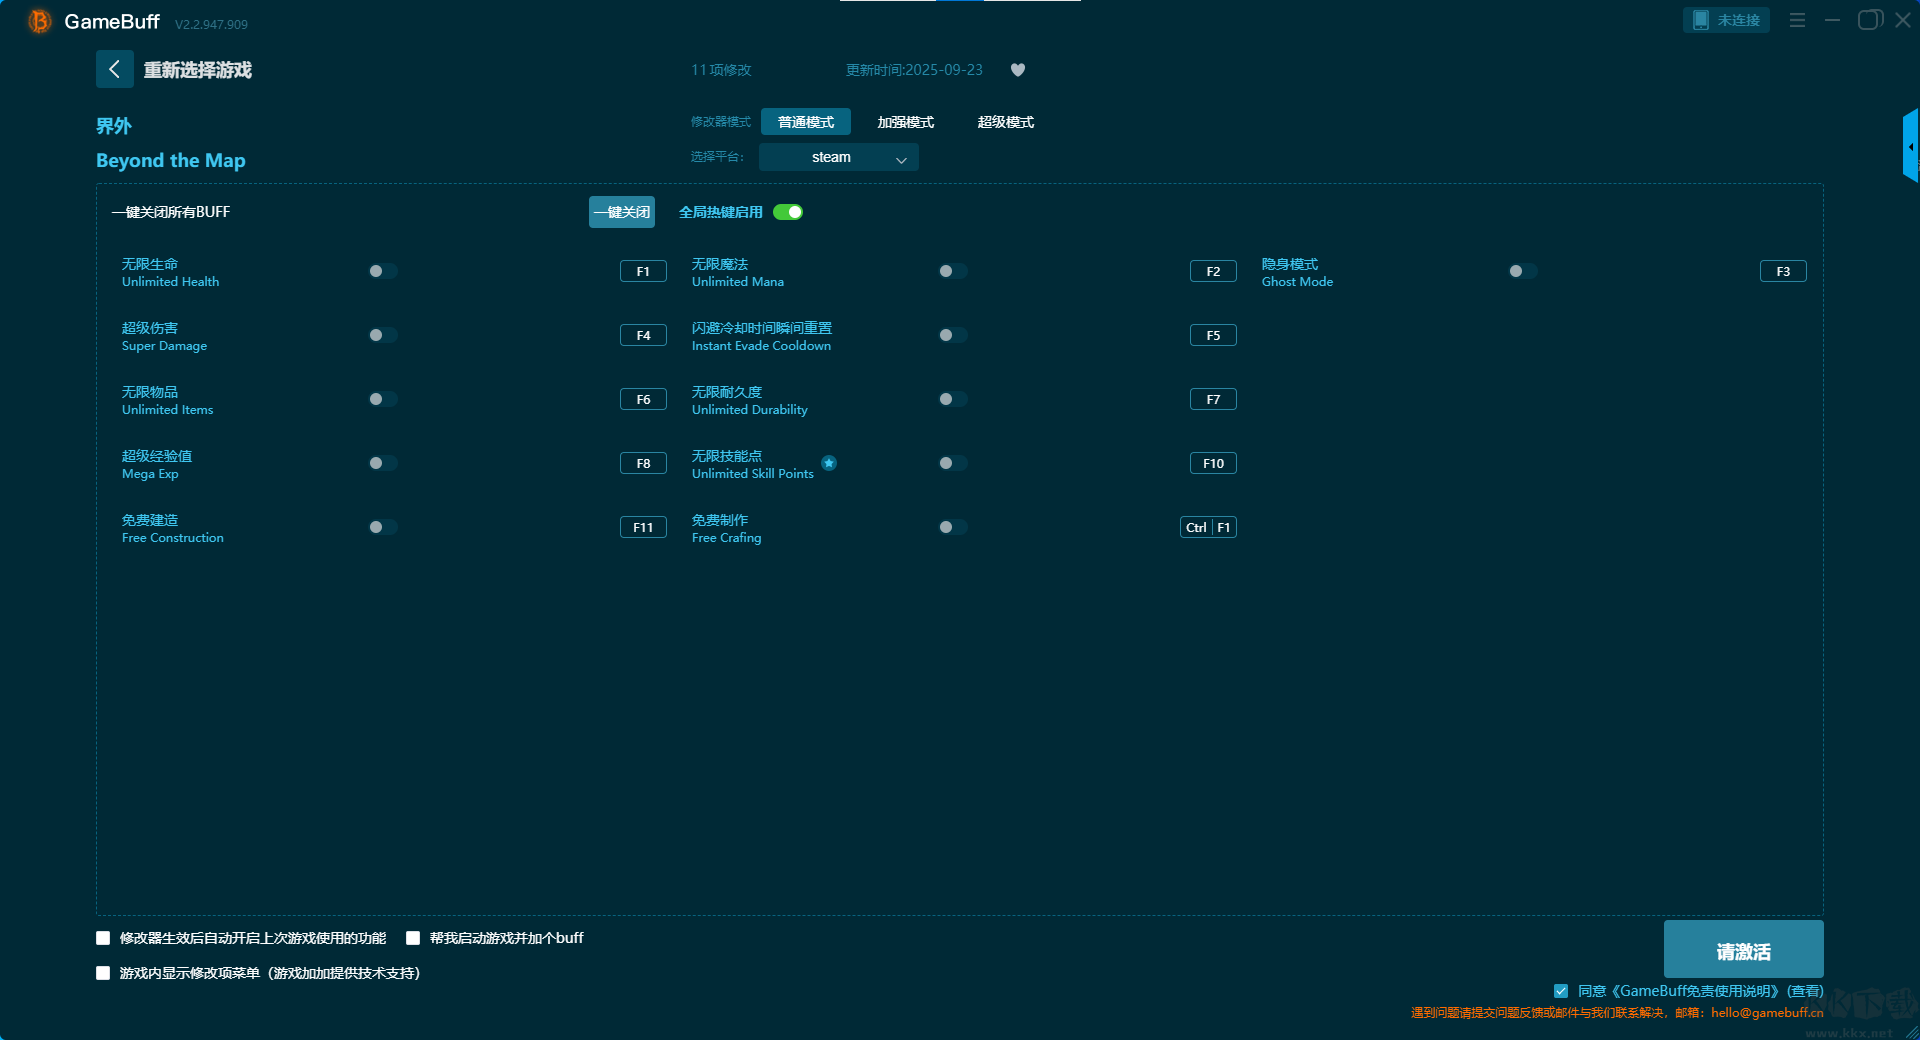Click the GameBuff logo icon
The height and width of the screenshot is (1040, 1920).
pyautogui.click(x=40, y=21)
